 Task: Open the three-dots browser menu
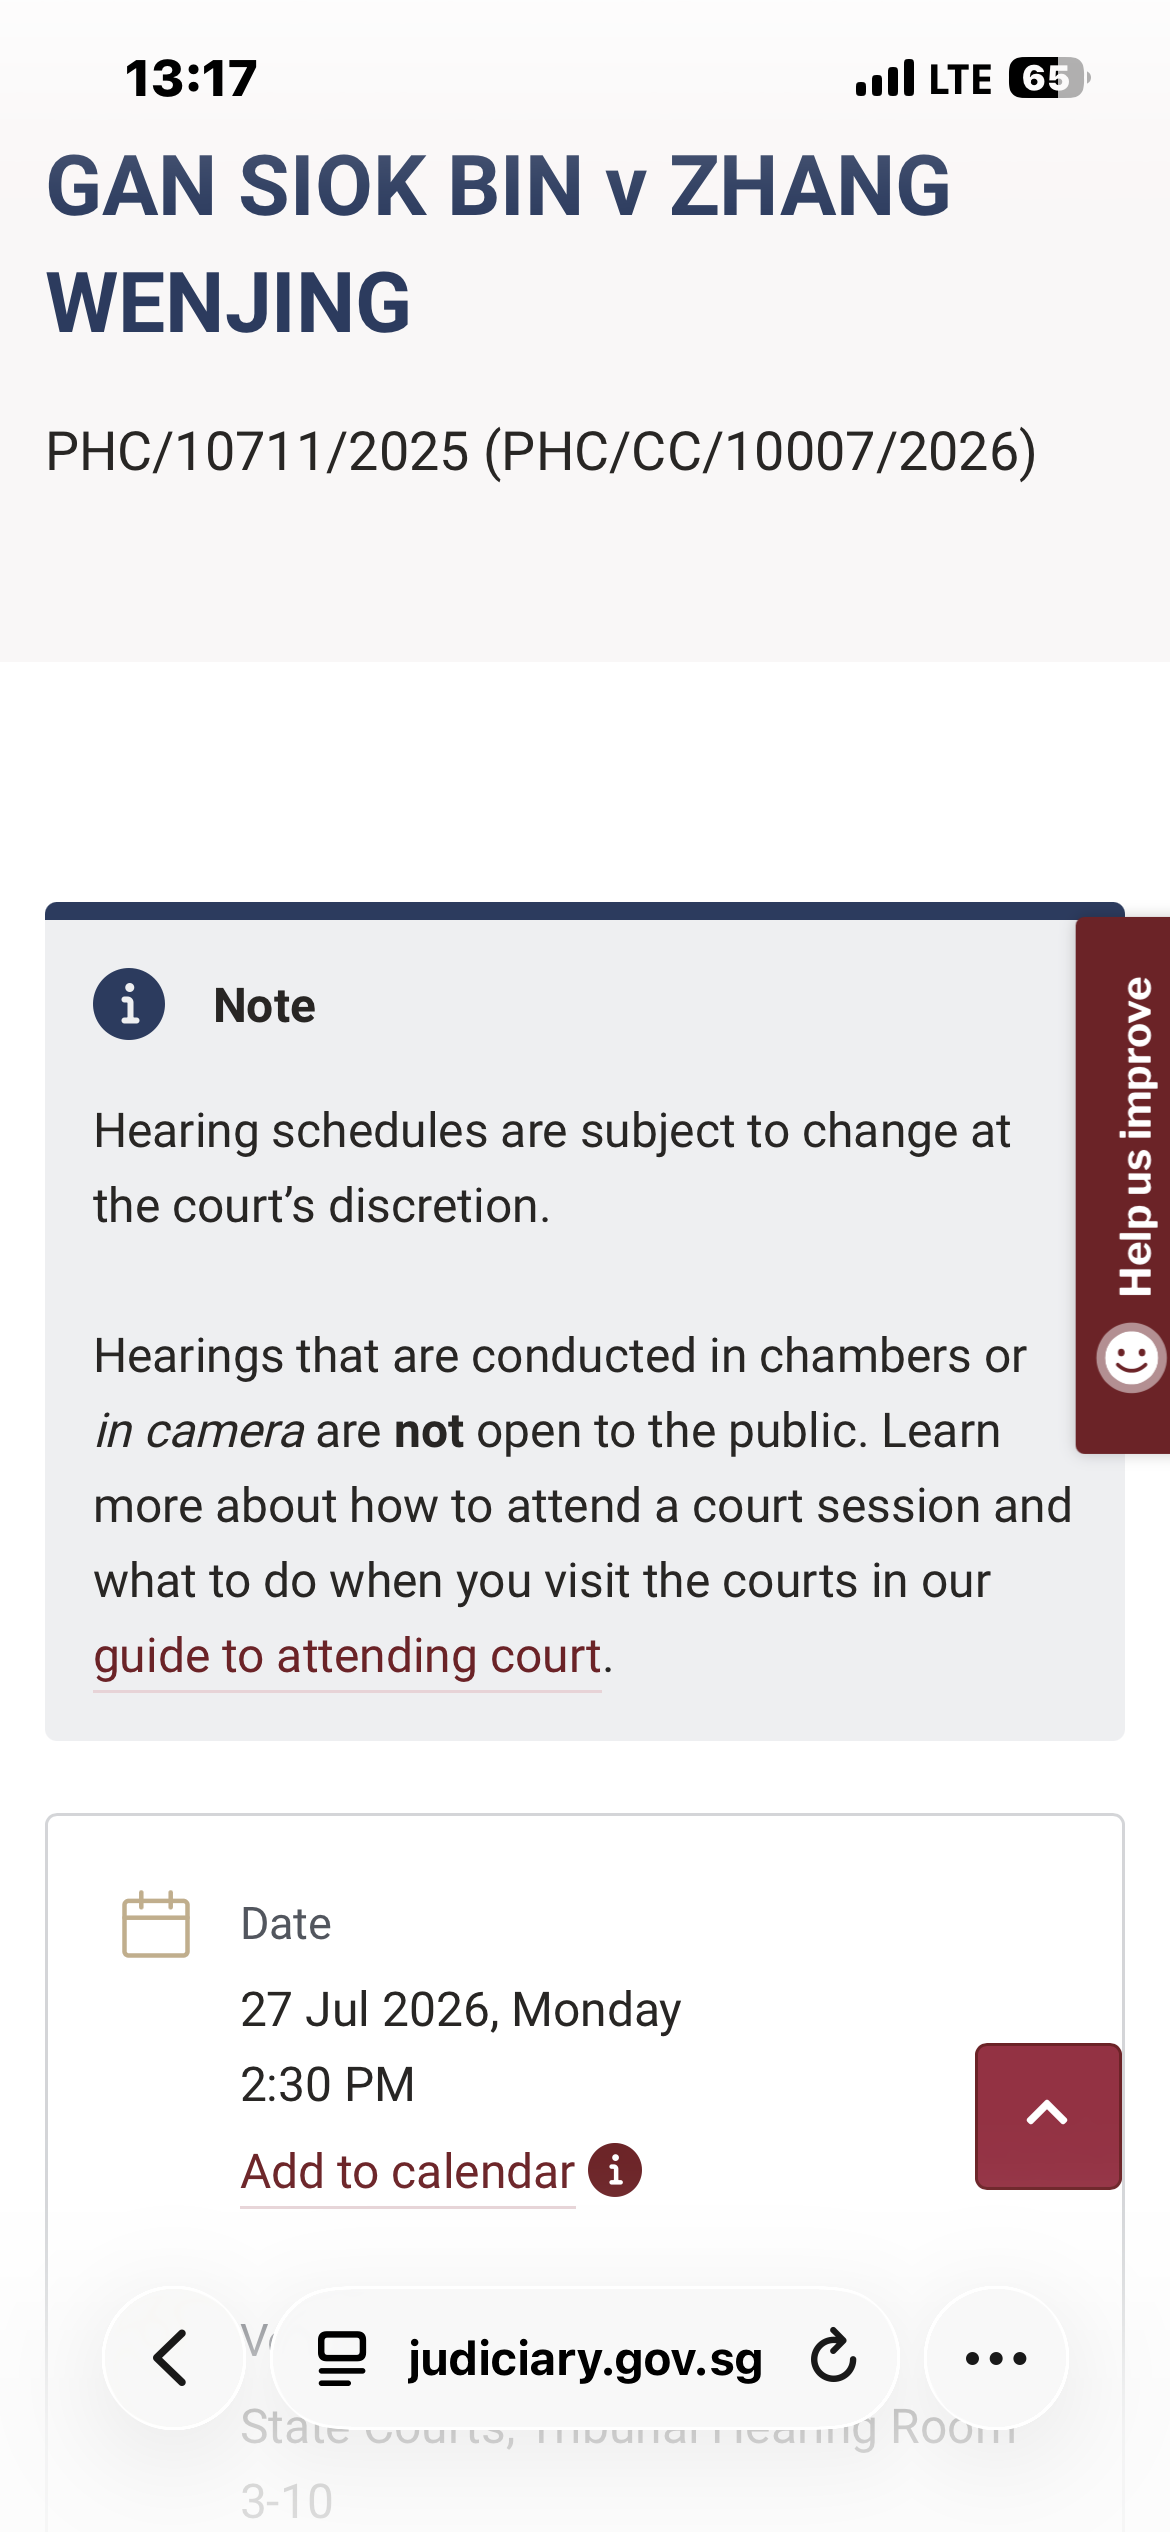[x=996, y=2358]
